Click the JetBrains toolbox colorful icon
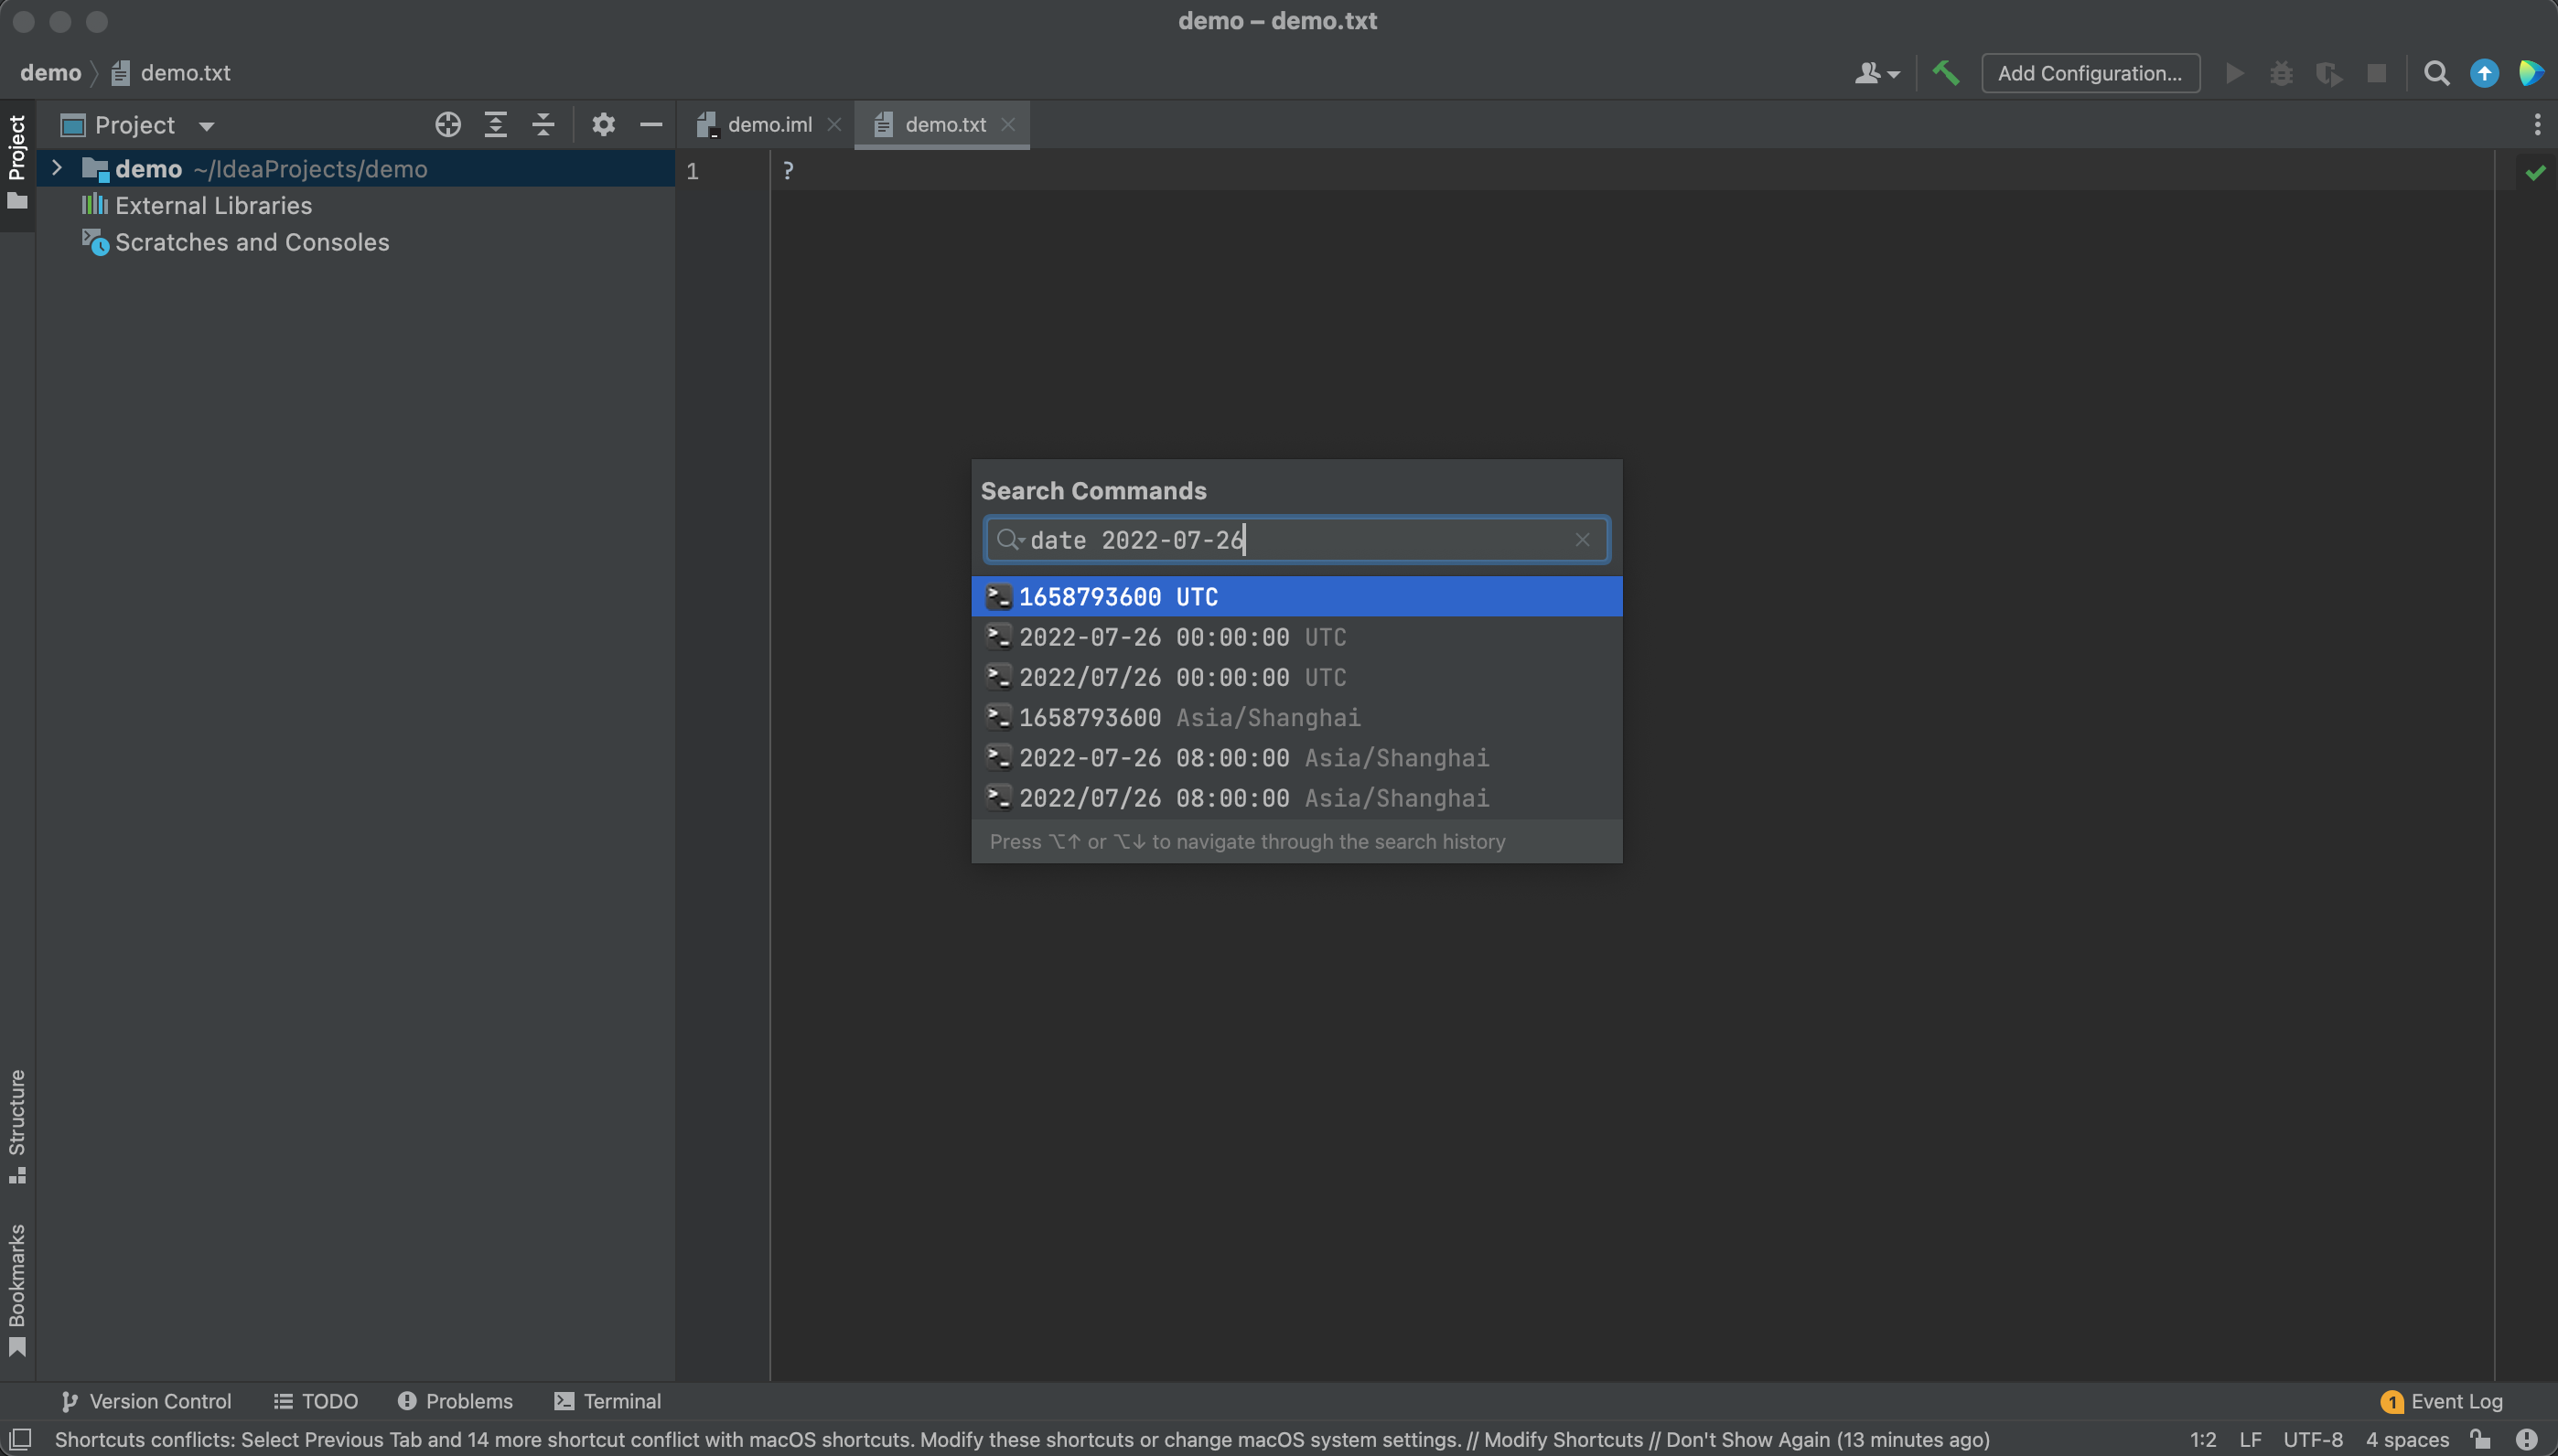Screen dimensions: 2558x1456 (x=2531, y=73)
